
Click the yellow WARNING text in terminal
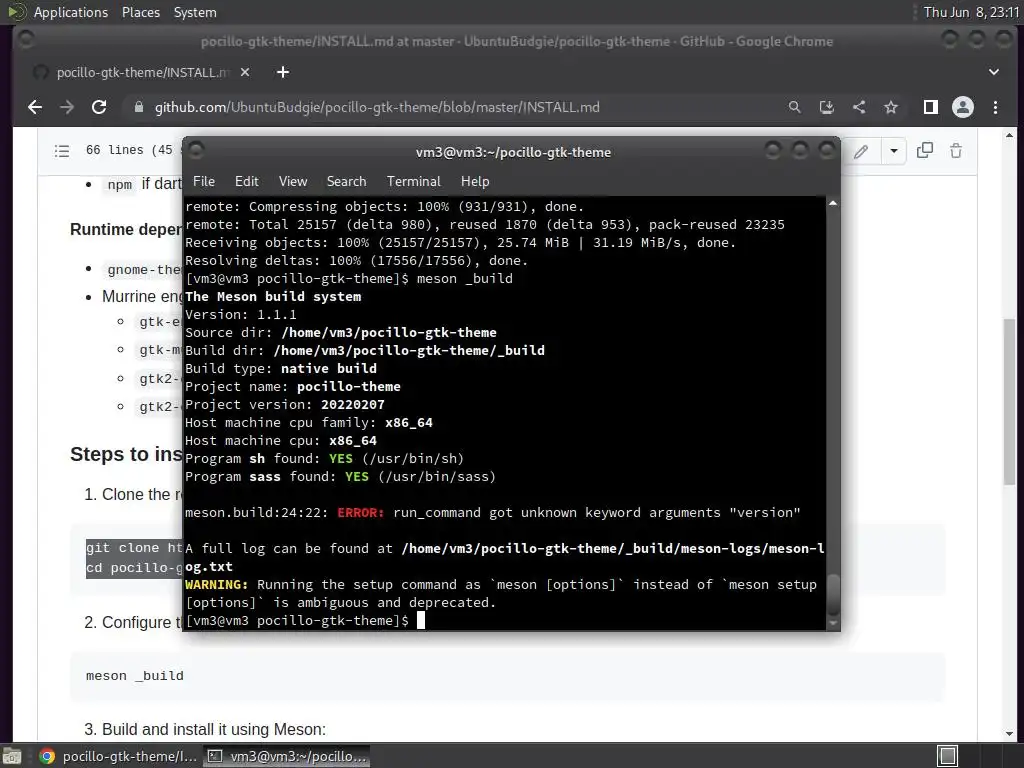click(x=216, y=584)
